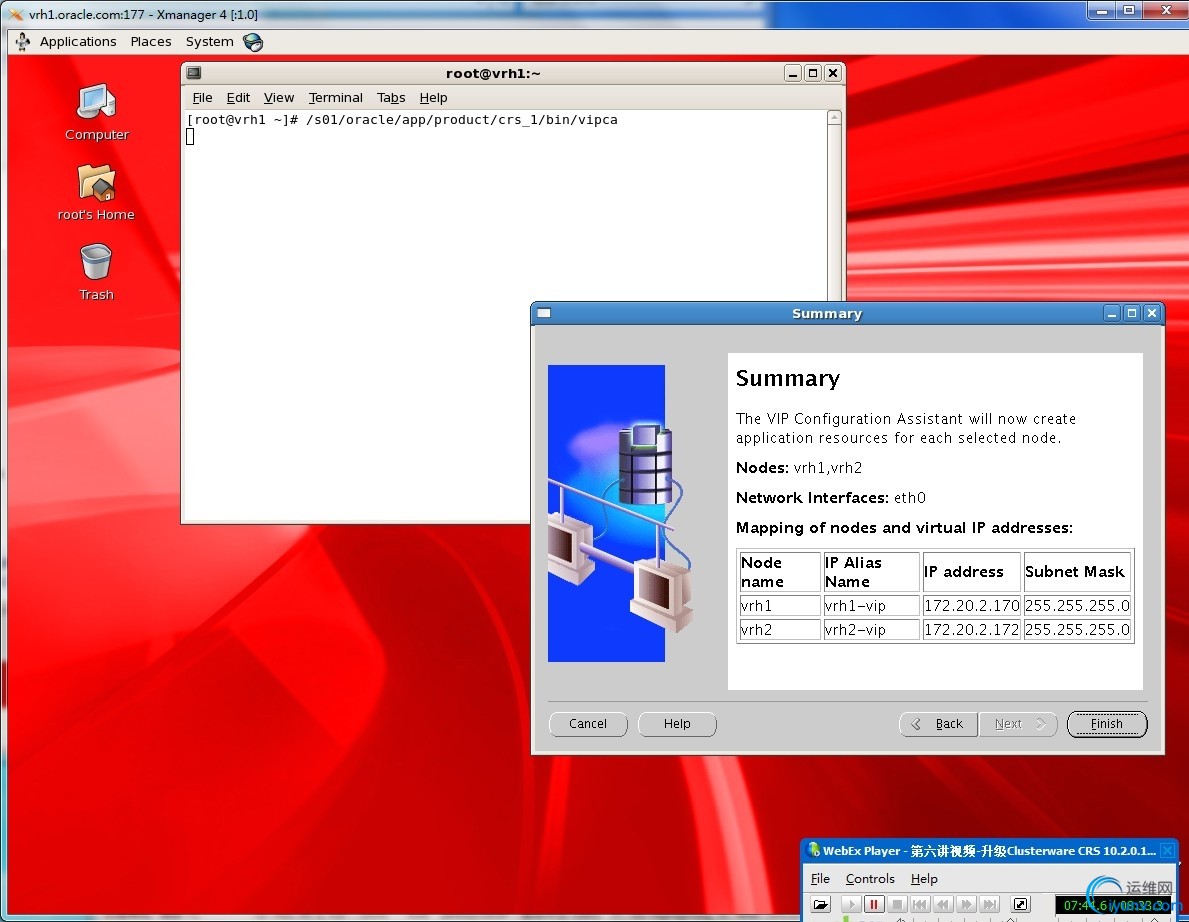Open WebEx Player Help menu

924,879
